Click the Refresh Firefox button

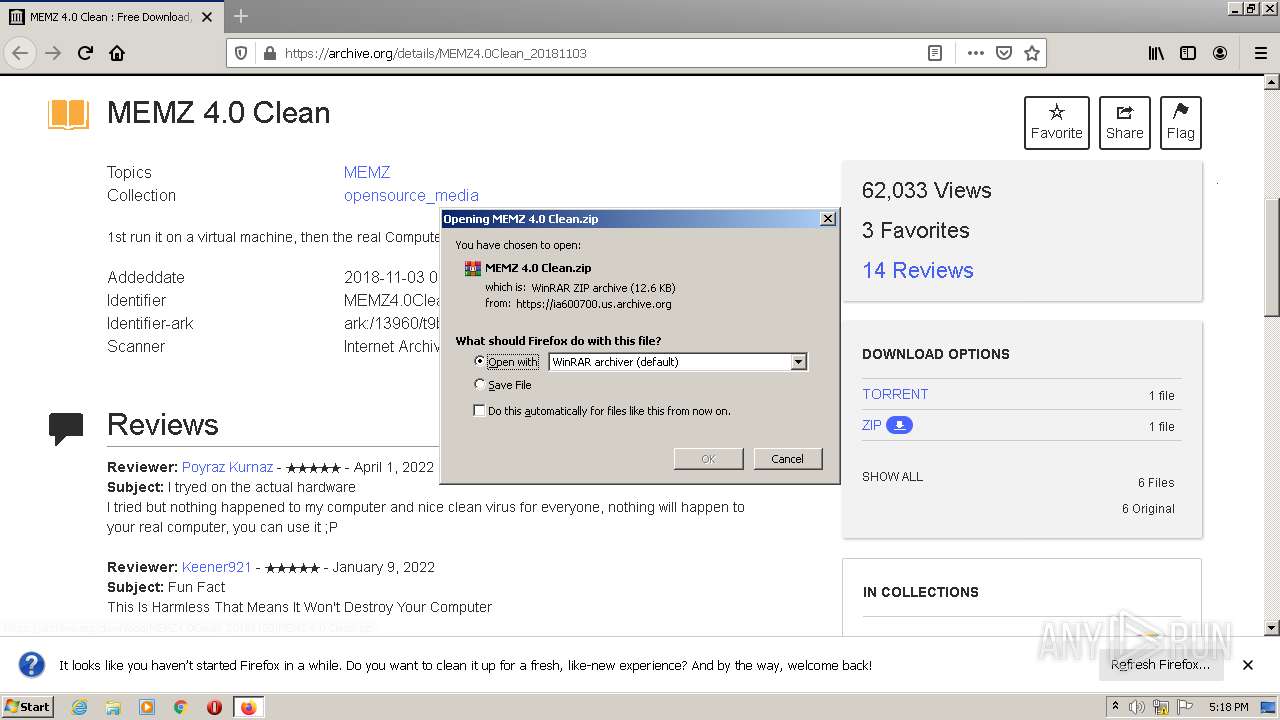point(1160,665)
